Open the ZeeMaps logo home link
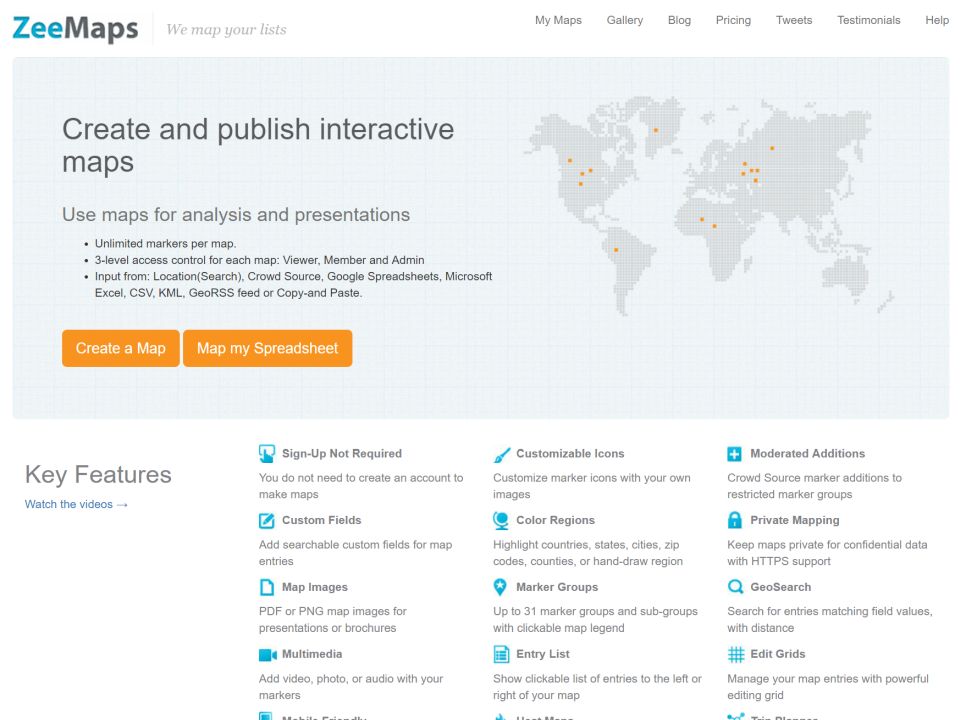960x720 pixels. click(x=75, y=28)
